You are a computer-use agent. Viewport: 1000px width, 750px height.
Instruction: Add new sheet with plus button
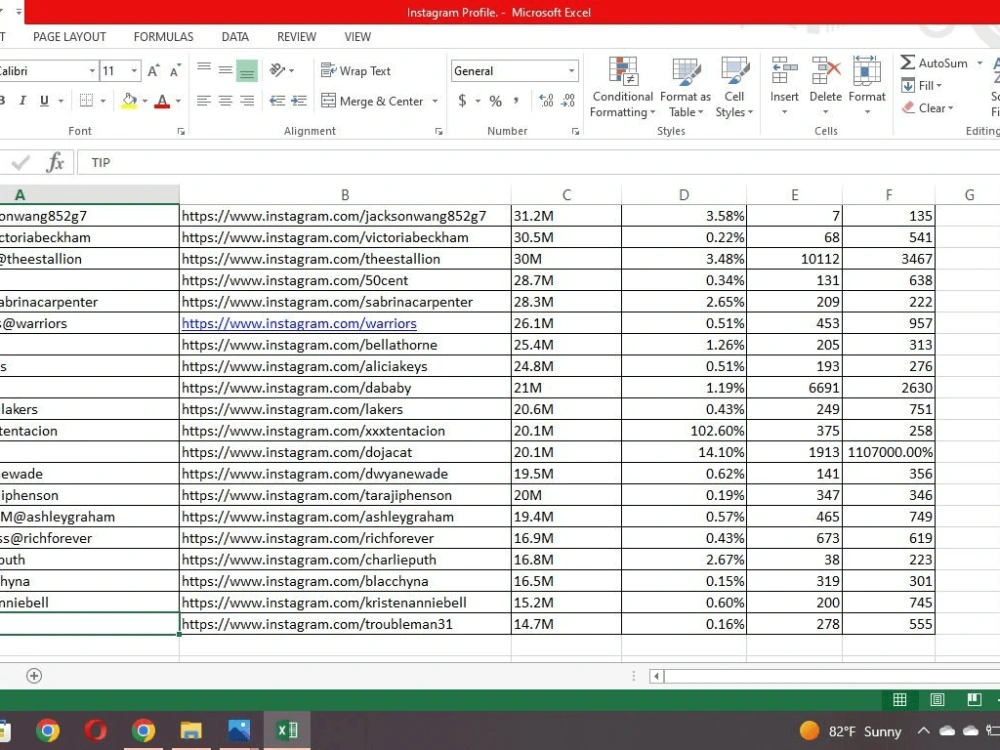[x=34, y=676]
